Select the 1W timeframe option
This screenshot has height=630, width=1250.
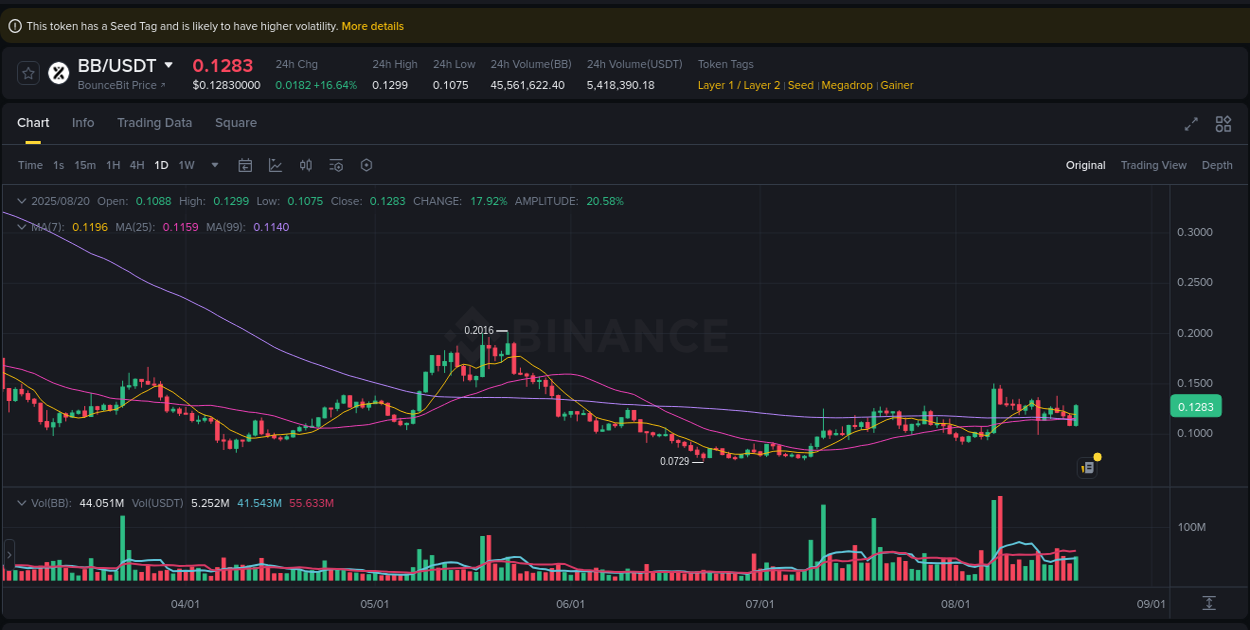tap(186, 165)
